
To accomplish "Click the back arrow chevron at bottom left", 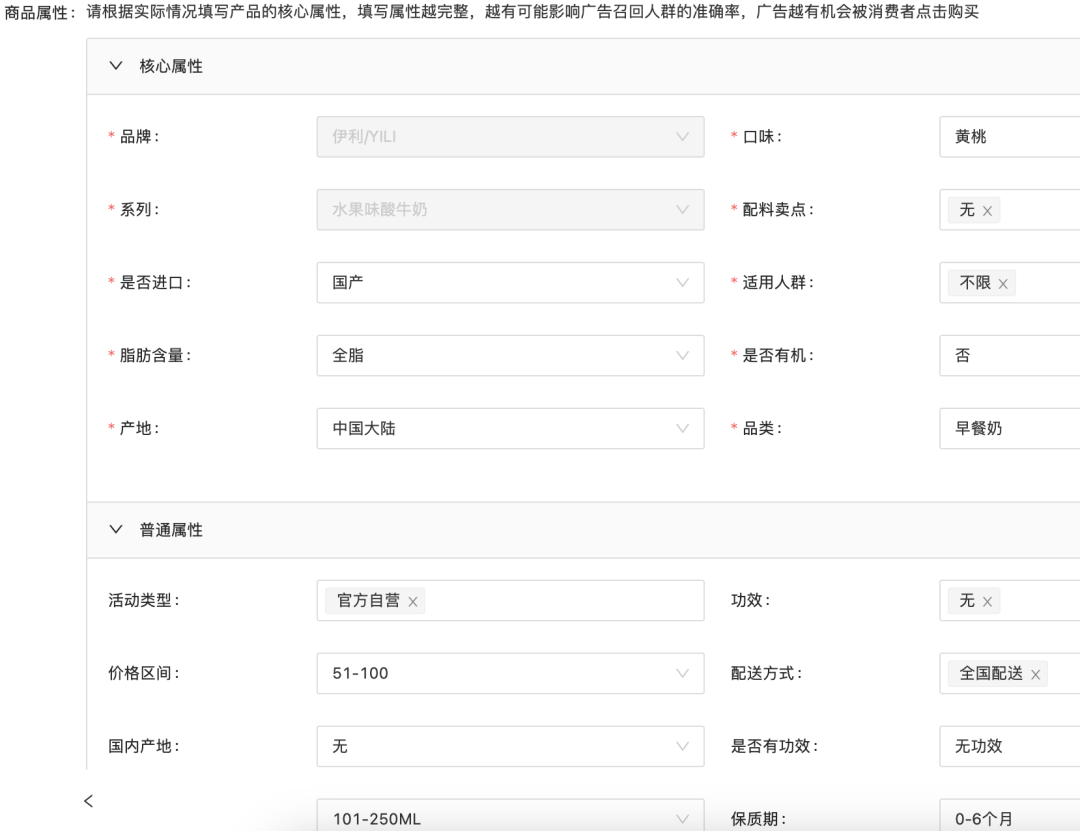I will coord(88,801).
